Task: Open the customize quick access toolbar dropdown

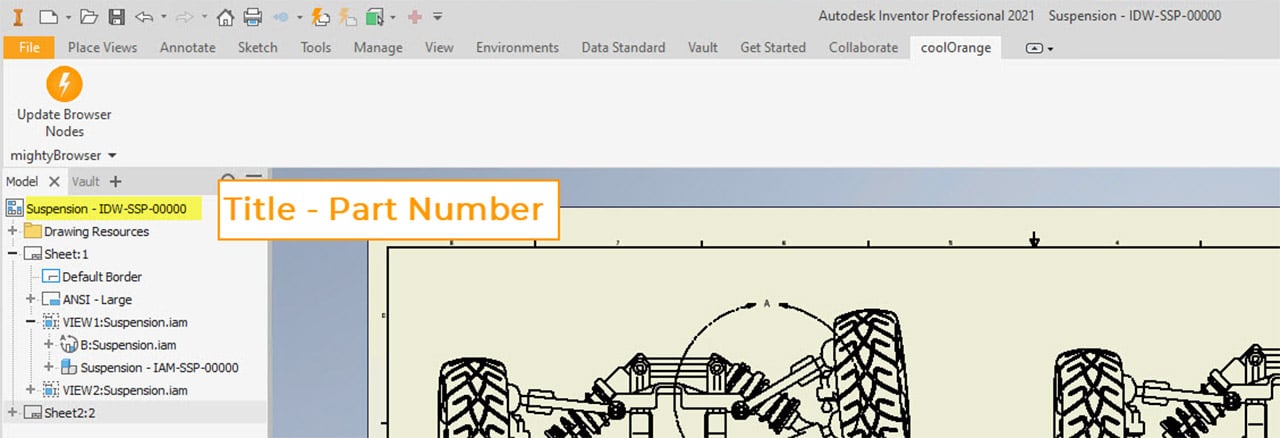Action: 438,17
